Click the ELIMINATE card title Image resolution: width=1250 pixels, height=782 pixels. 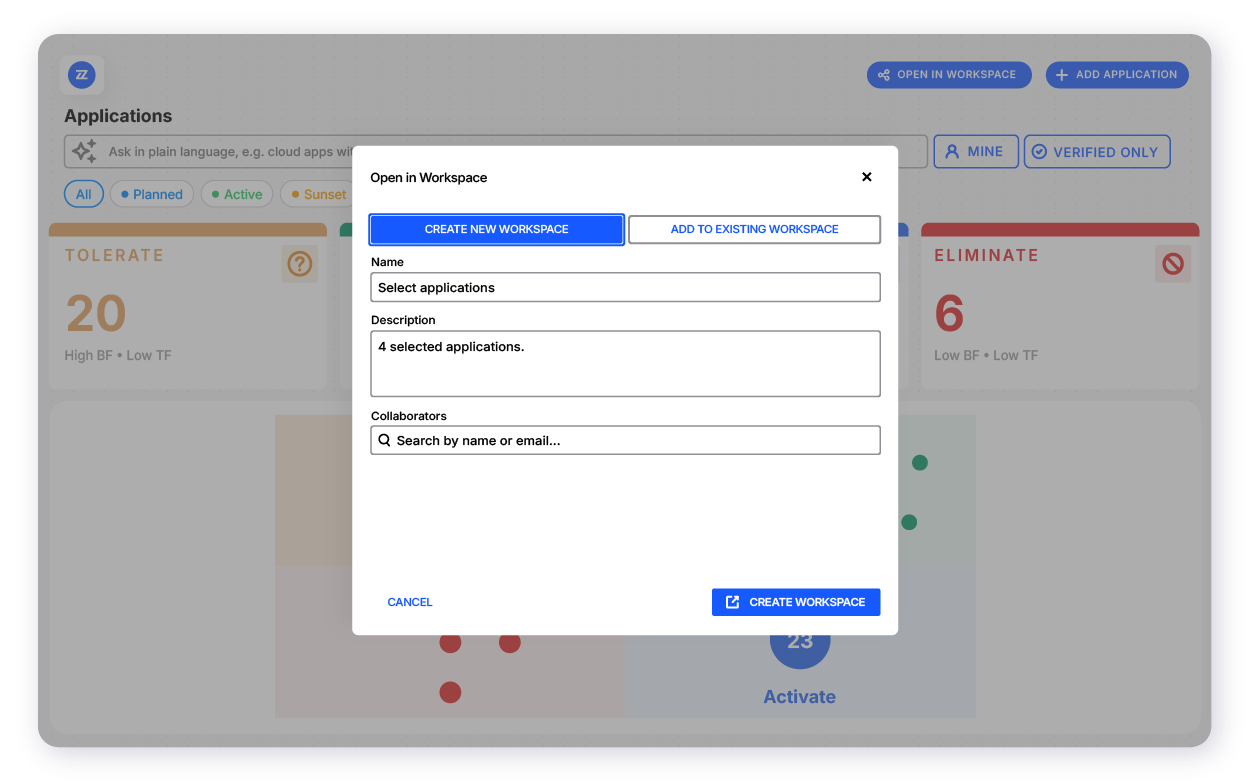(986, 255)
